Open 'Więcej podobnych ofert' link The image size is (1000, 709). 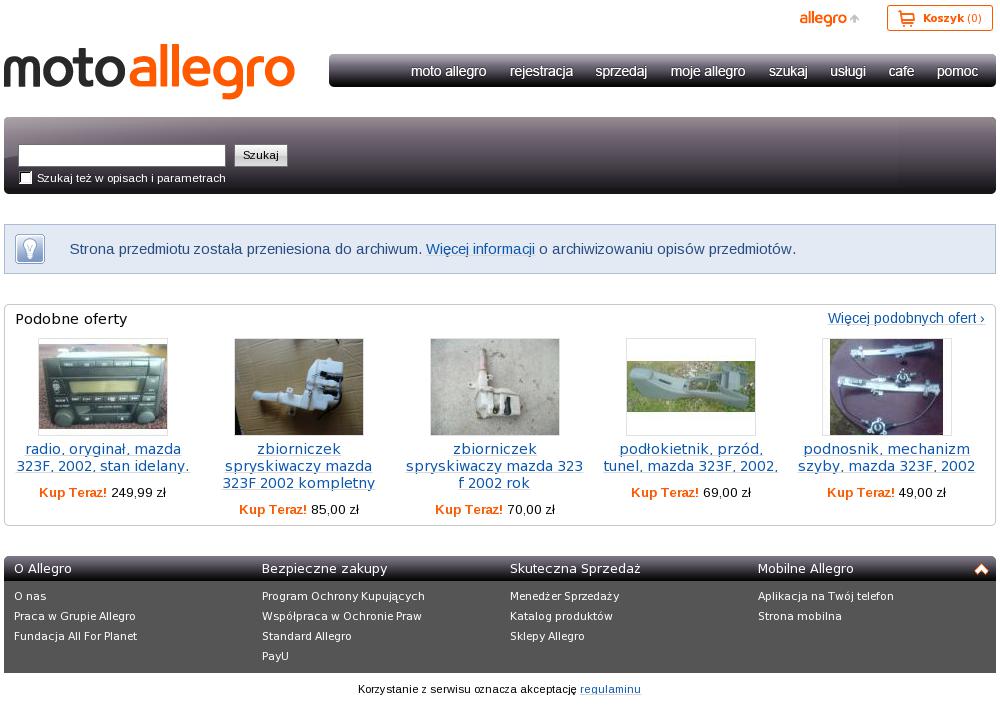906,318
